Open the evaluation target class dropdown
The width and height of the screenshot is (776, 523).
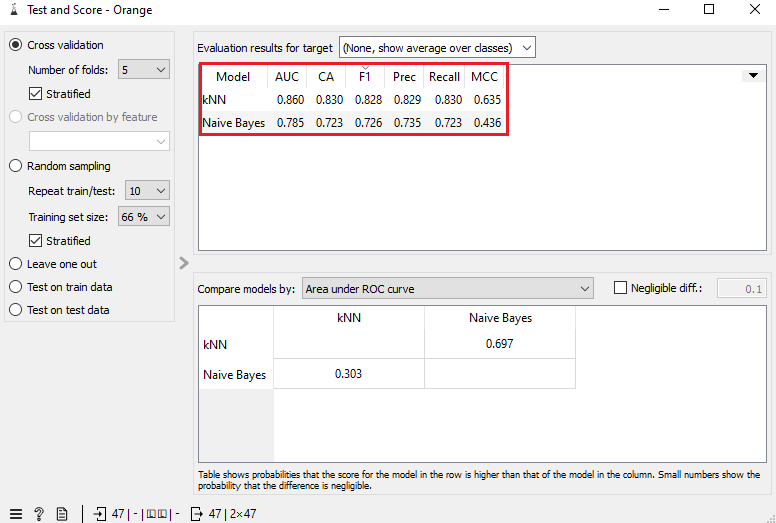[x=437, y=48]
